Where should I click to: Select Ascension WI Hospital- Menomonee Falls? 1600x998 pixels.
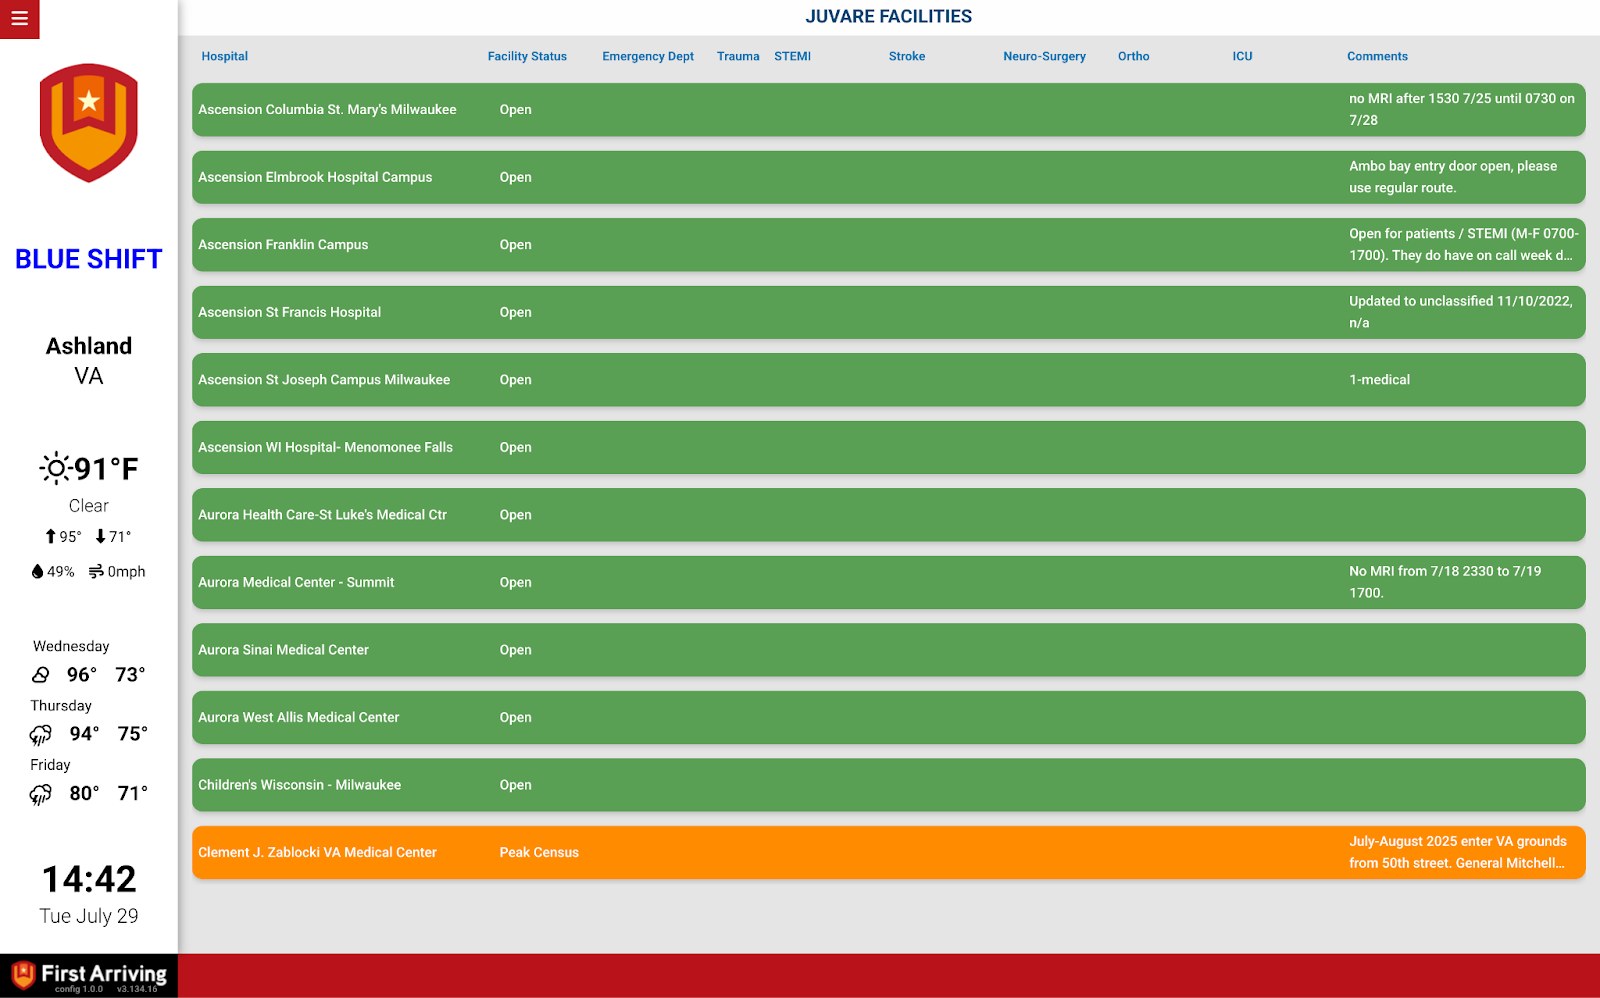click(889, 448)
